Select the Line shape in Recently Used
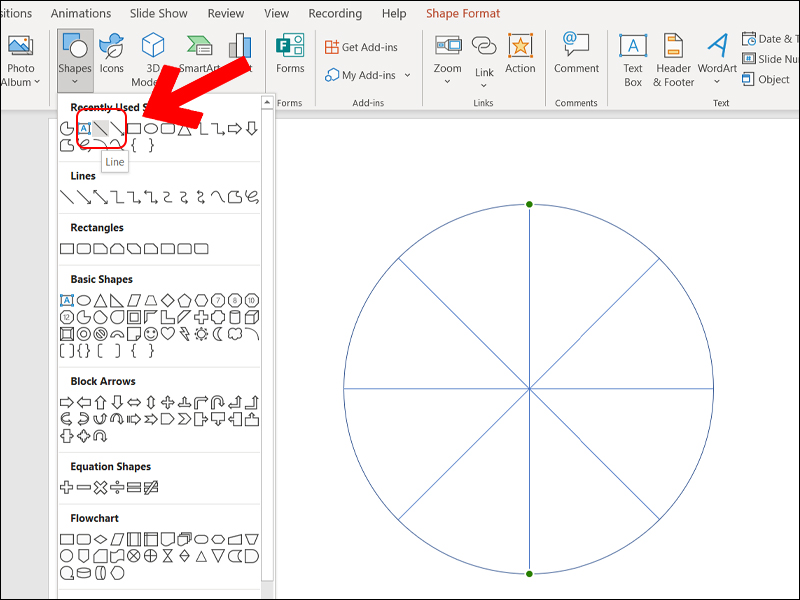Viewport: 800px width, 600px height. pos(101,128)
